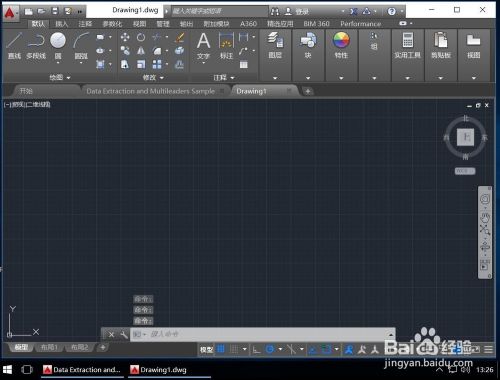The image size is (500, 380).
Task: Click the Erase tool icon
Action: pos(180,37)
